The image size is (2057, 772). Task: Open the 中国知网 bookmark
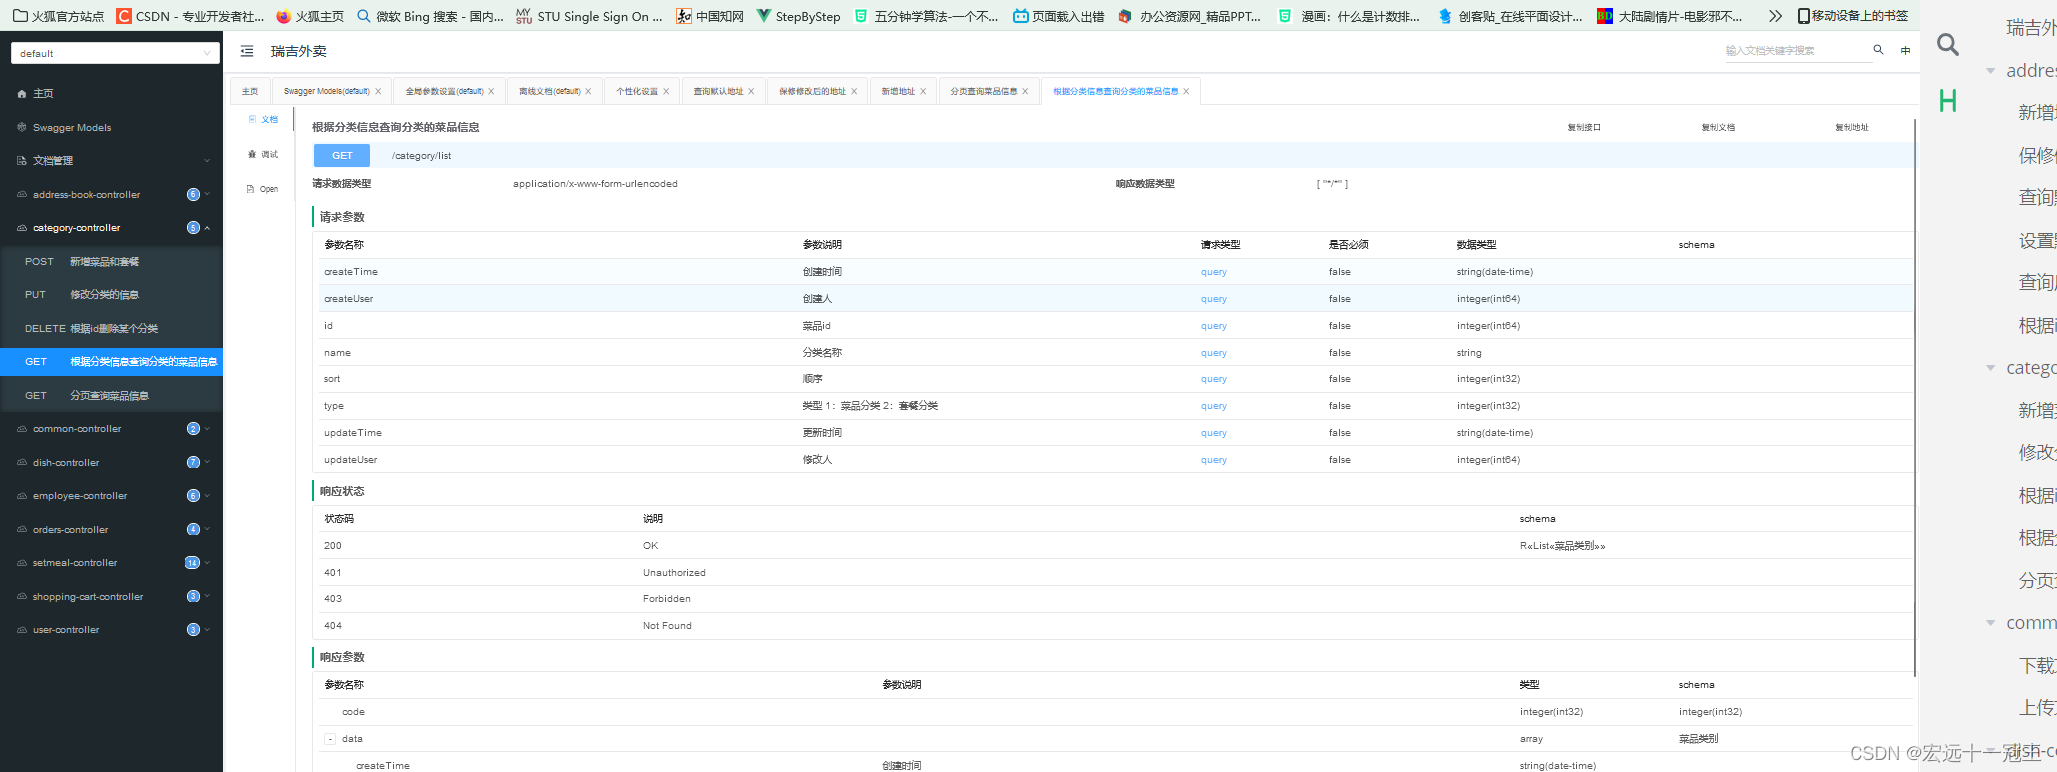click(x=710, y=16)
